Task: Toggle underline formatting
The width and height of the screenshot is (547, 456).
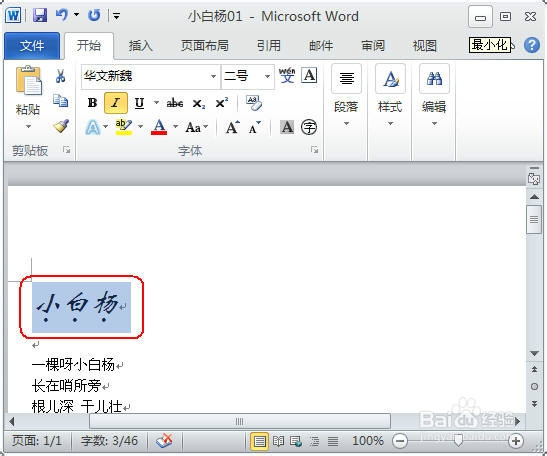Action: click(x=139, y=103)
